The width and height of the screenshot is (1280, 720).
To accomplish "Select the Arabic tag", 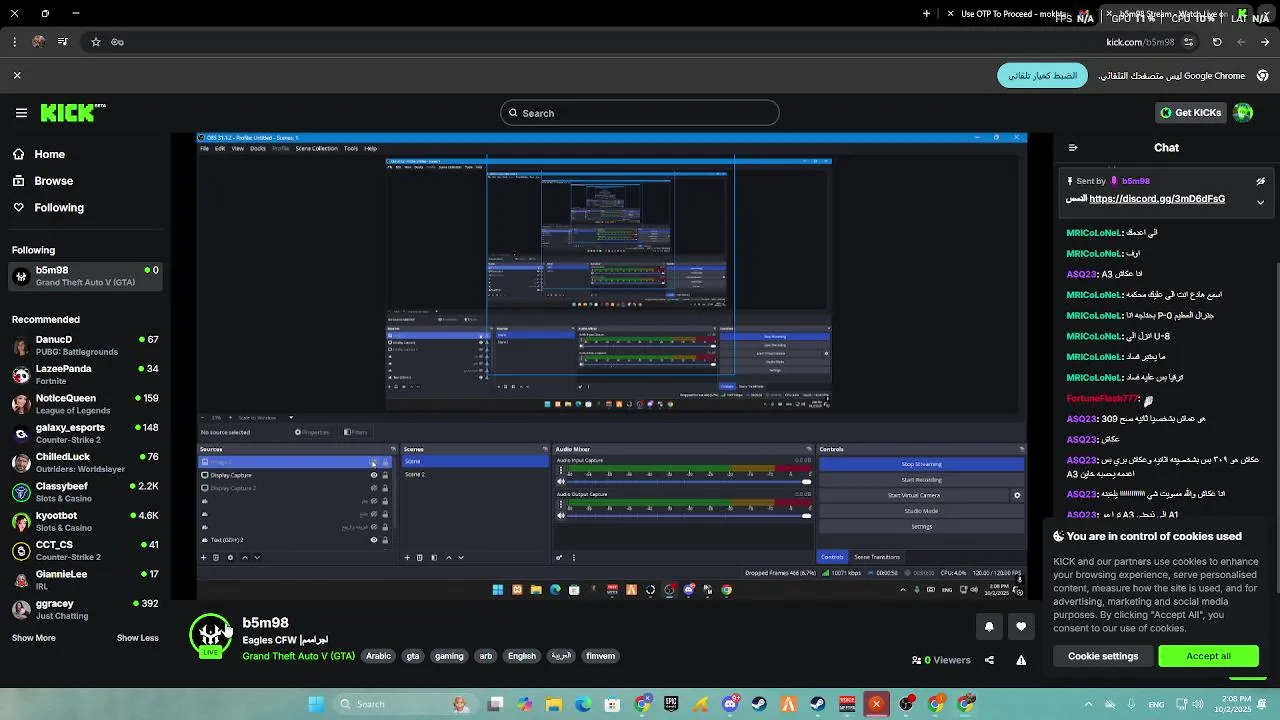I will [378, 656].
